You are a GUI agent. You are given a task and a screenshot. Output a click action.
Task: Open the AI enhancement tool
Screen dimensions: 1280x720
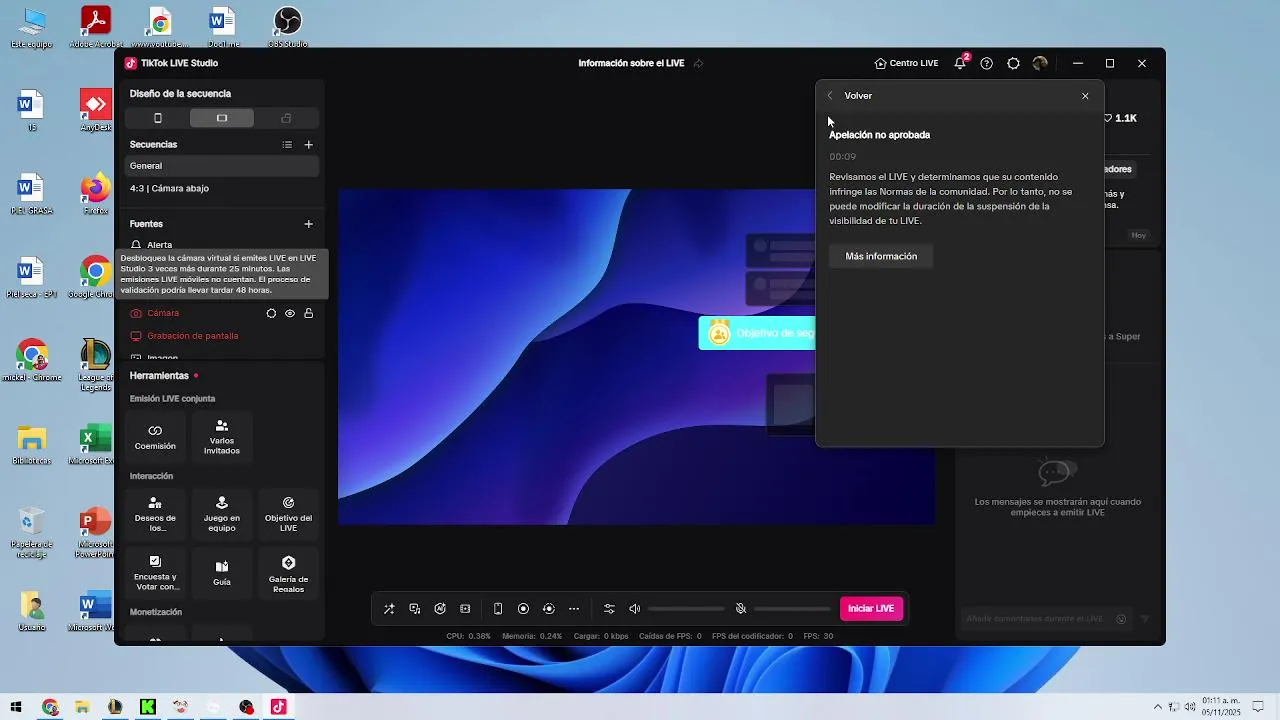click(x=440, y=609)
